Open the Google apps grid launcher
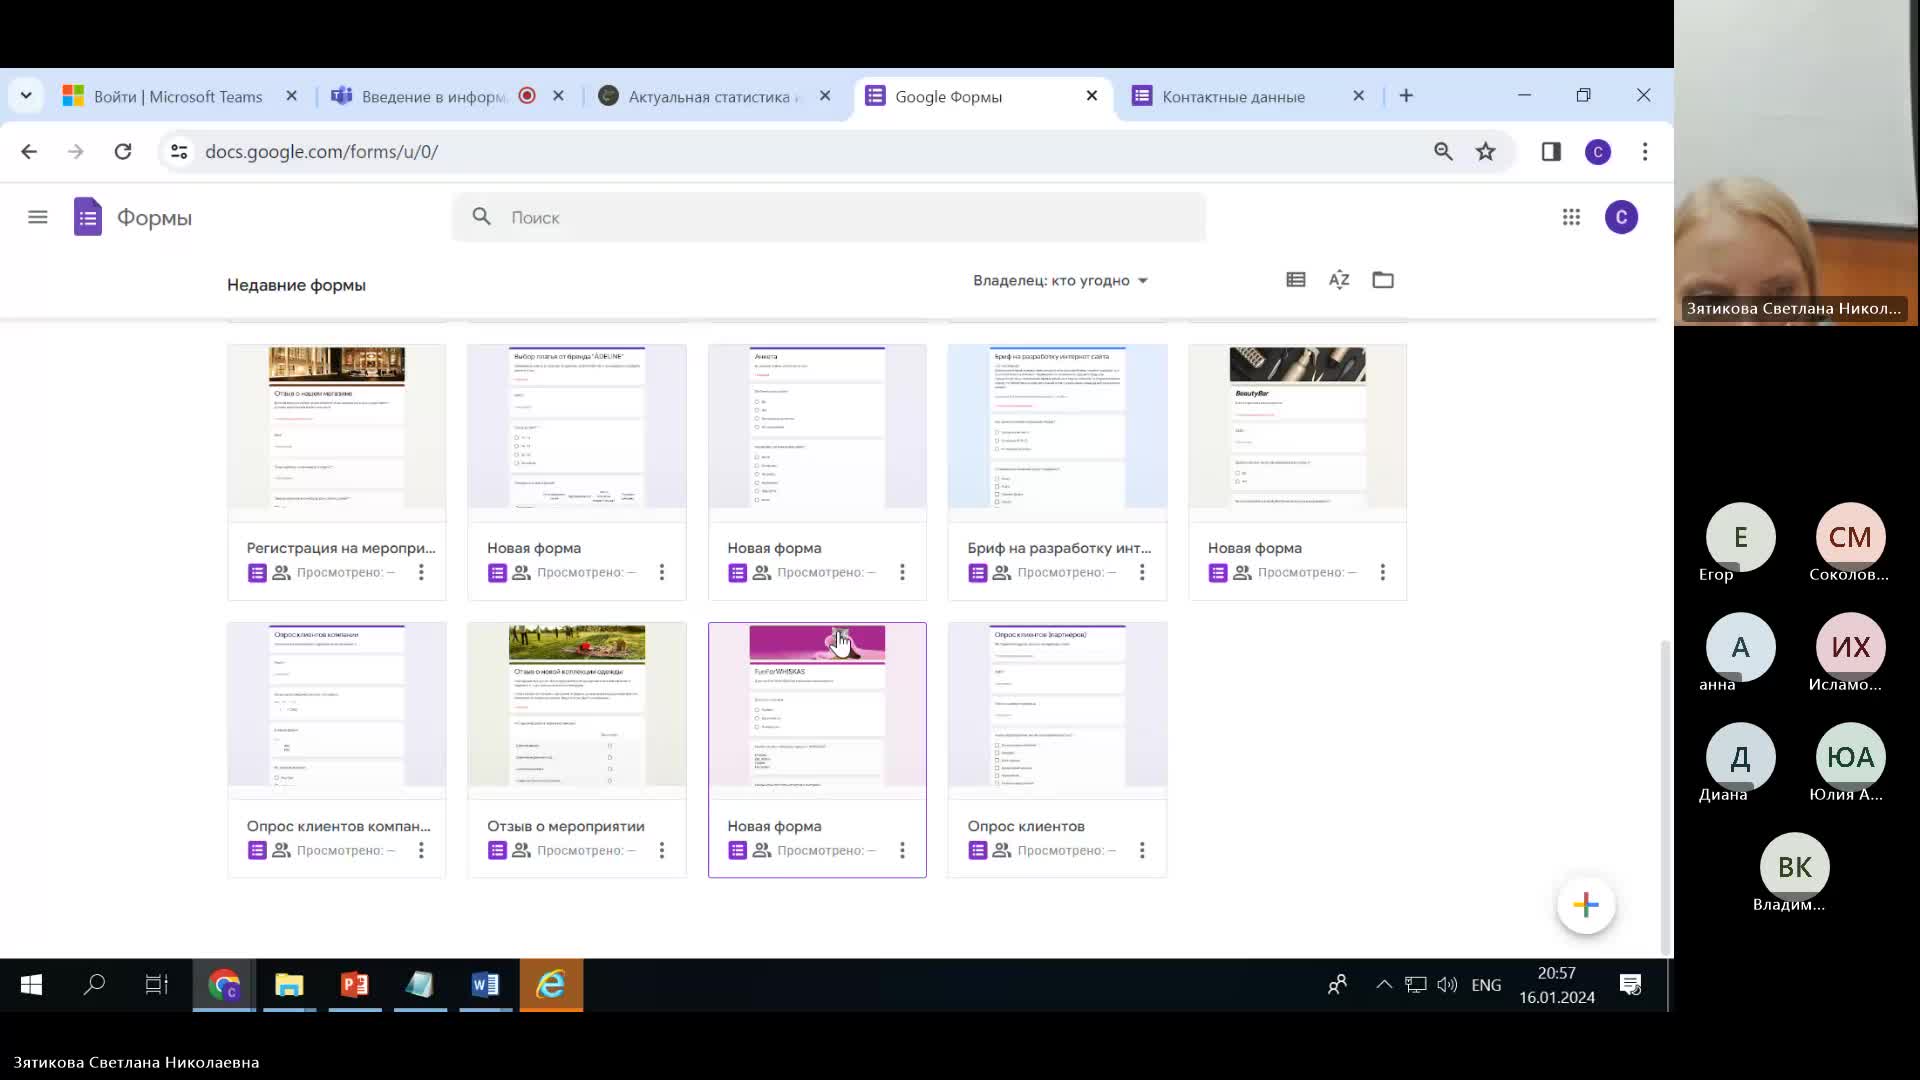Screen dimensions: 1920x1080 tap(1571, 217)
